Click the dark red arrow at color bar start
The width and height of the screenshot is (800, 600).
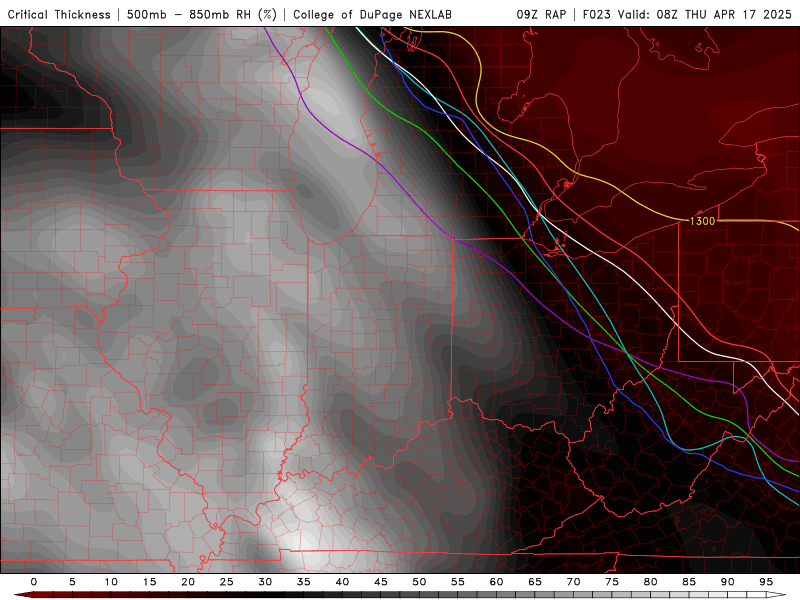[x=23, y=595]
